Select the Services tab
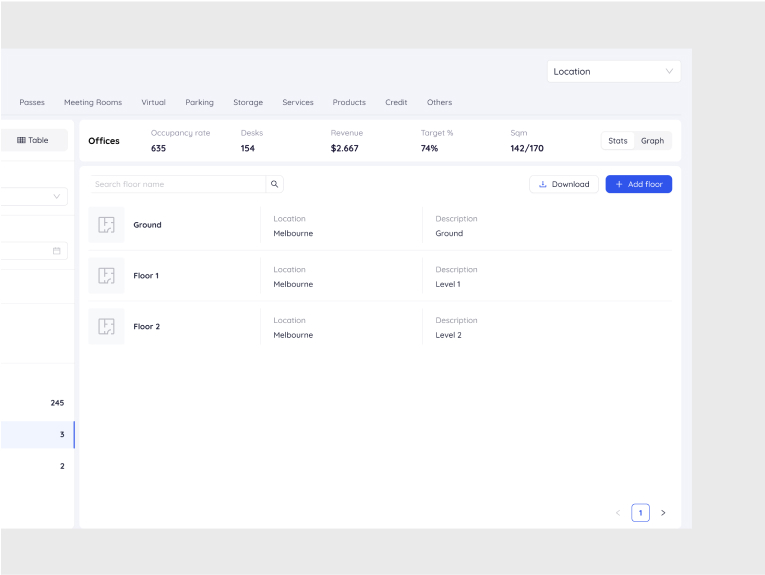 [x=297, y=102]
